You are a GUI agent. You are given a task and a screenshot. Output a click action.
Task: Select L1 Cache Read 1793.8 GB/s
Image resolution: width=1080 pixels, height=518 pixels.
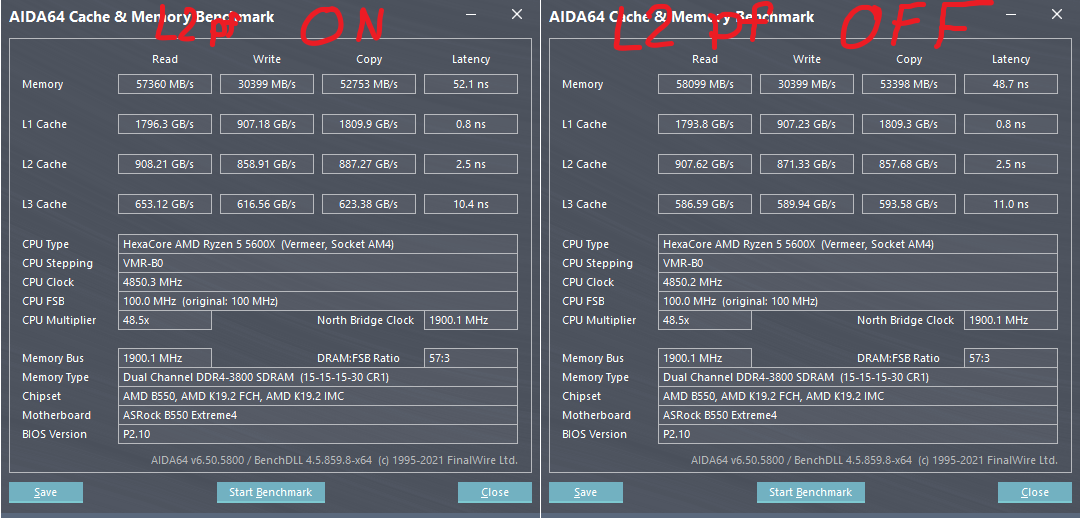tap(705, 124)
